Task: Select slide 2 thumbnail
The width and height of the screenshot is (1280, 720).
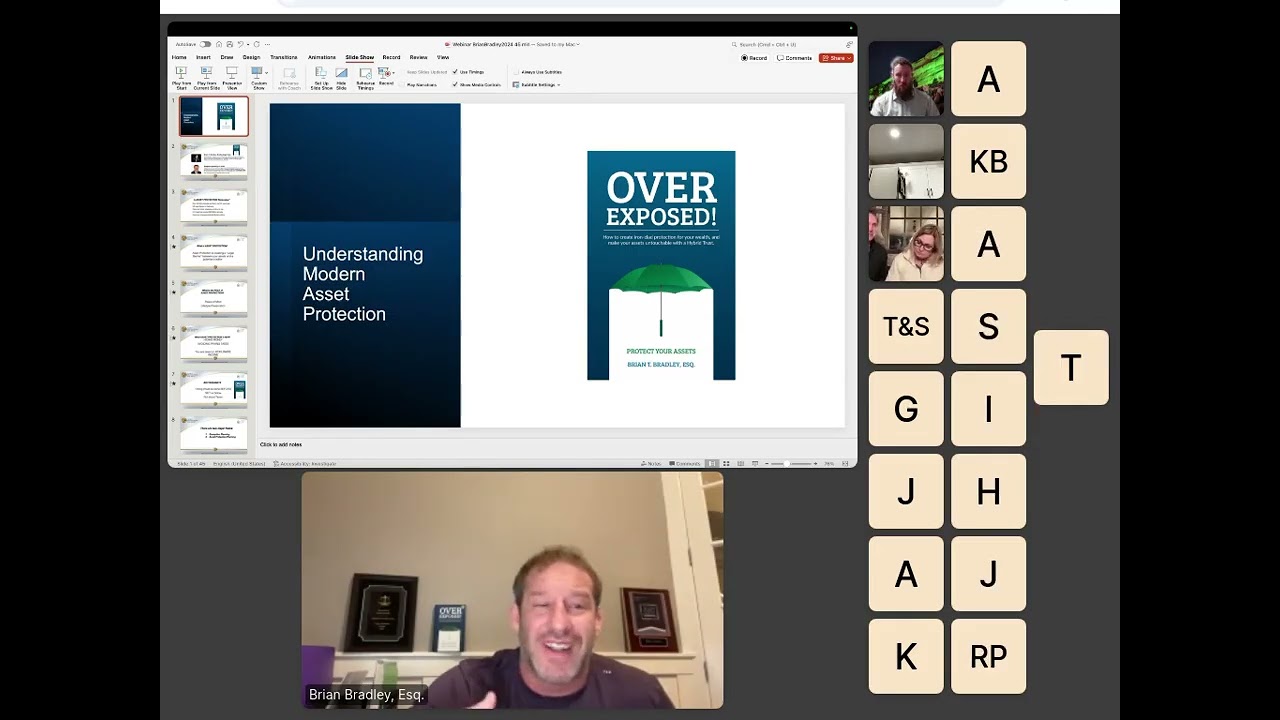Action: pos(213,162)
